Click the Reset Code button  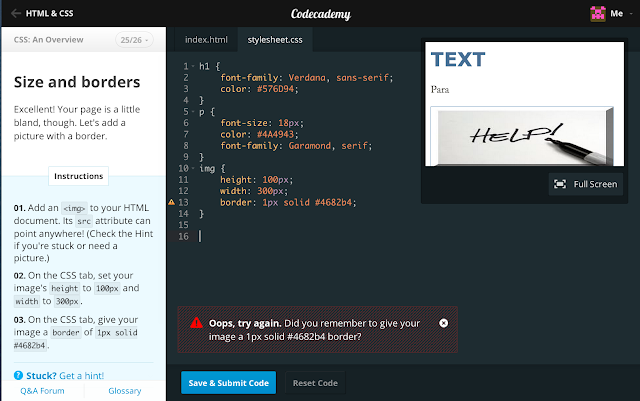click(314, 383)
